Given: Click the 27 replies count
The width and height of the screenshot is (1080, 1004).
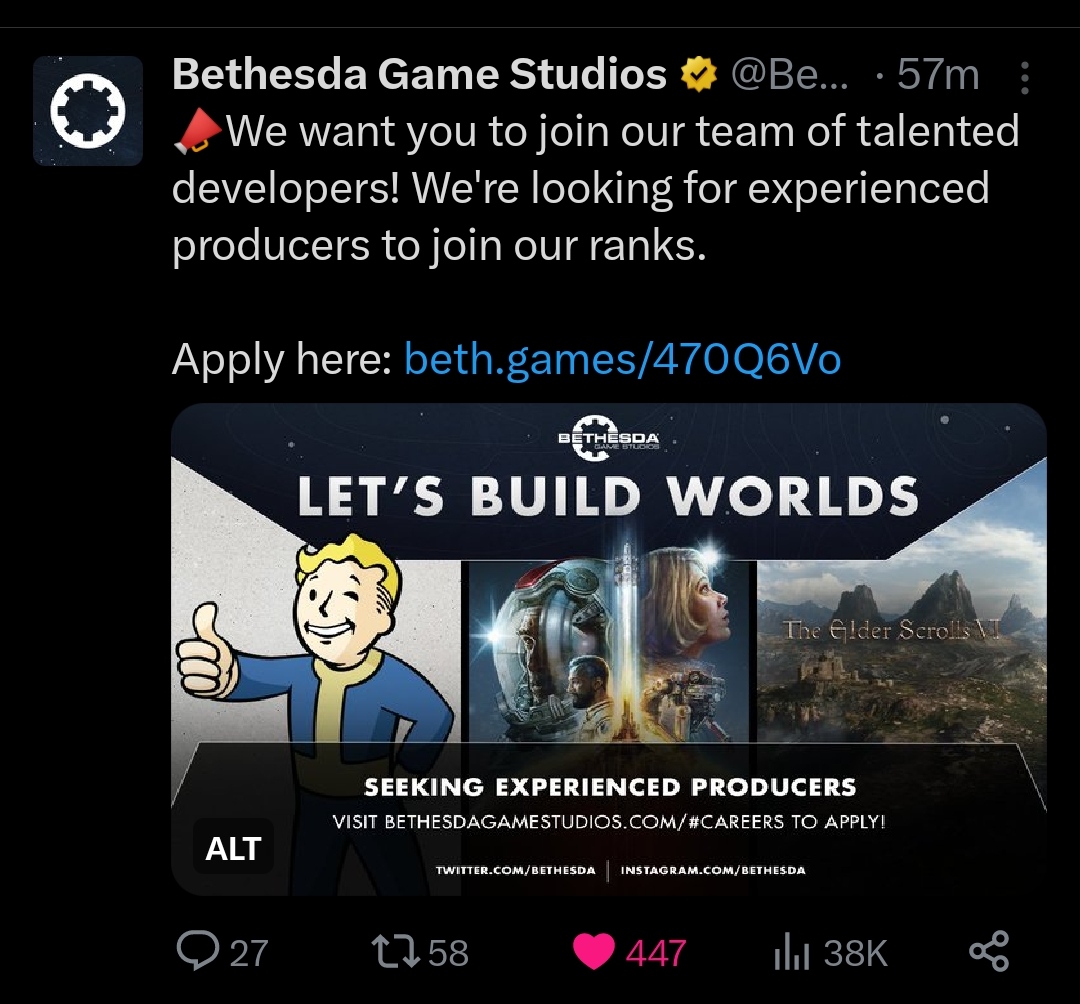Looking at the screenshot, I should [x=249, y=953].
